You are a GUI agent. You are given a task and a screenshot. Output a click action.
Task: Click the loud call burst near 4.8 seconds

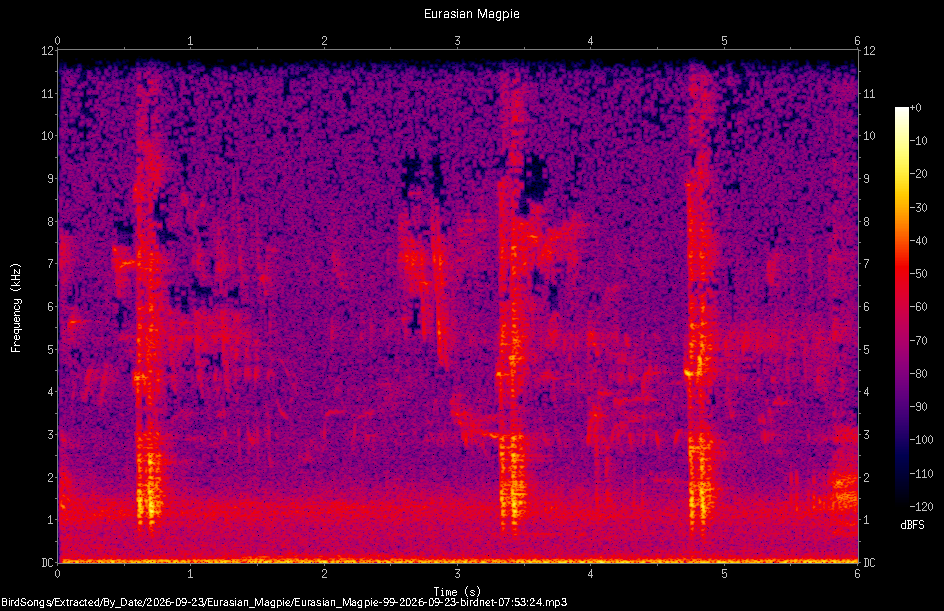(700, 301)
